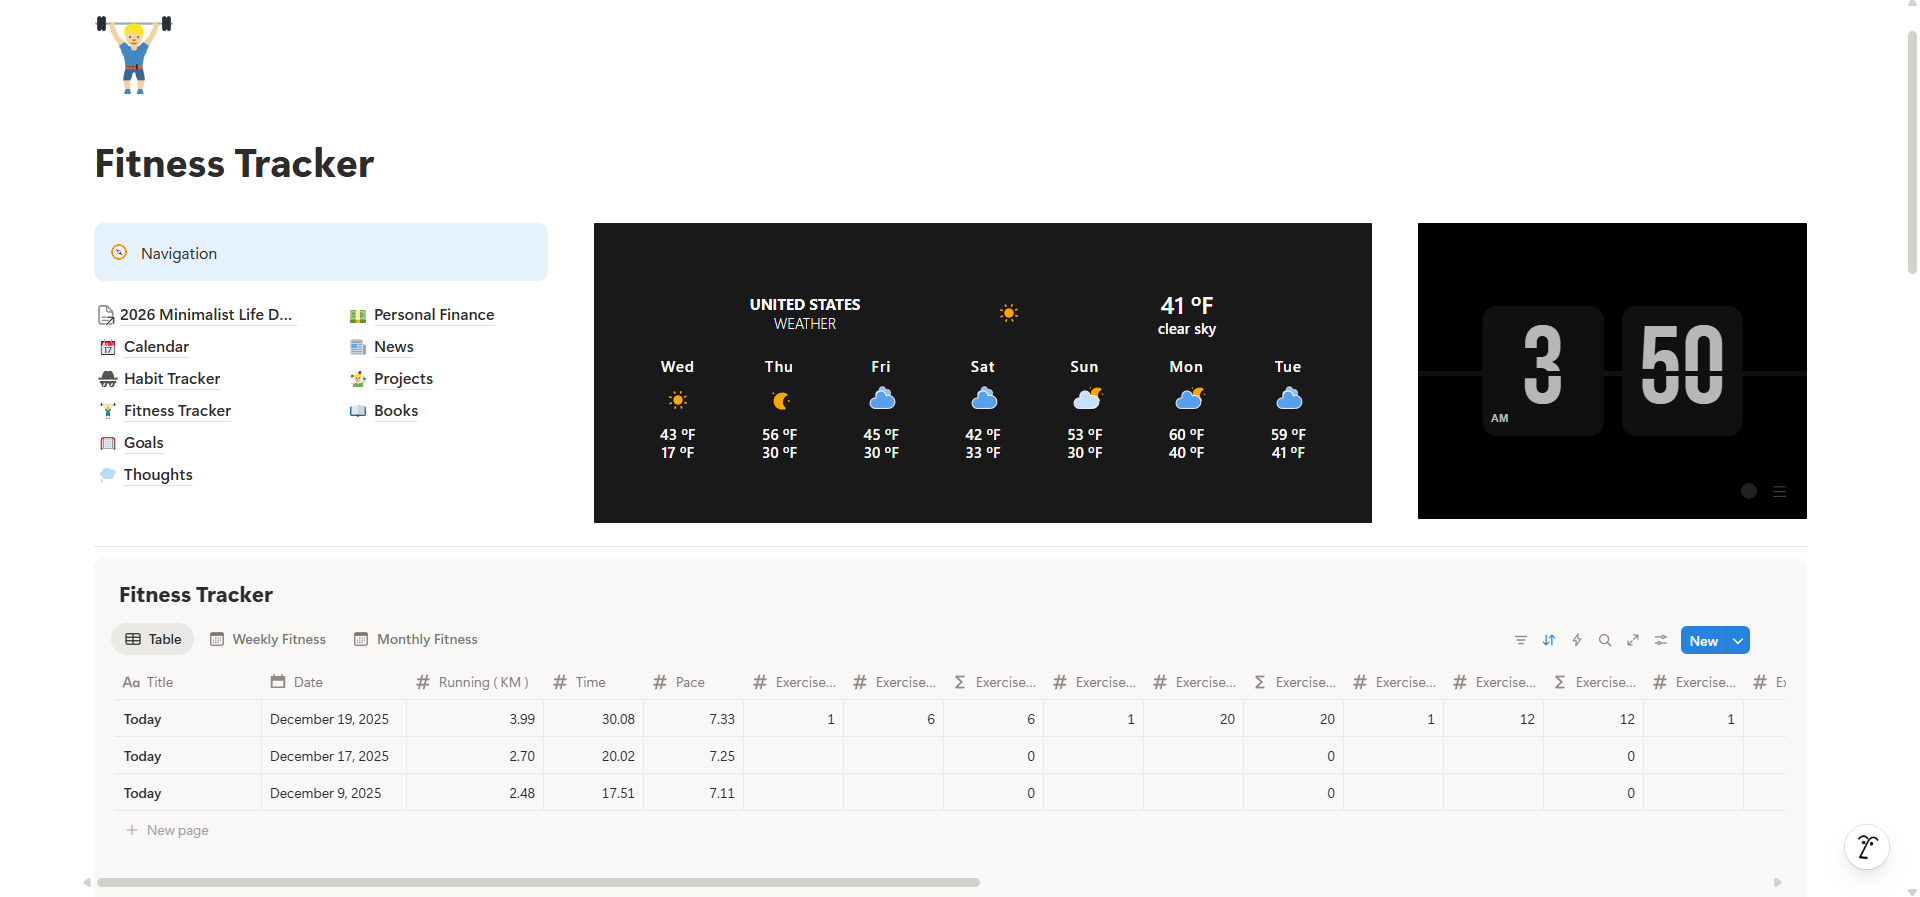
Task: Click the December 17, 2025 date cell
Action: [x=334, y=756]
